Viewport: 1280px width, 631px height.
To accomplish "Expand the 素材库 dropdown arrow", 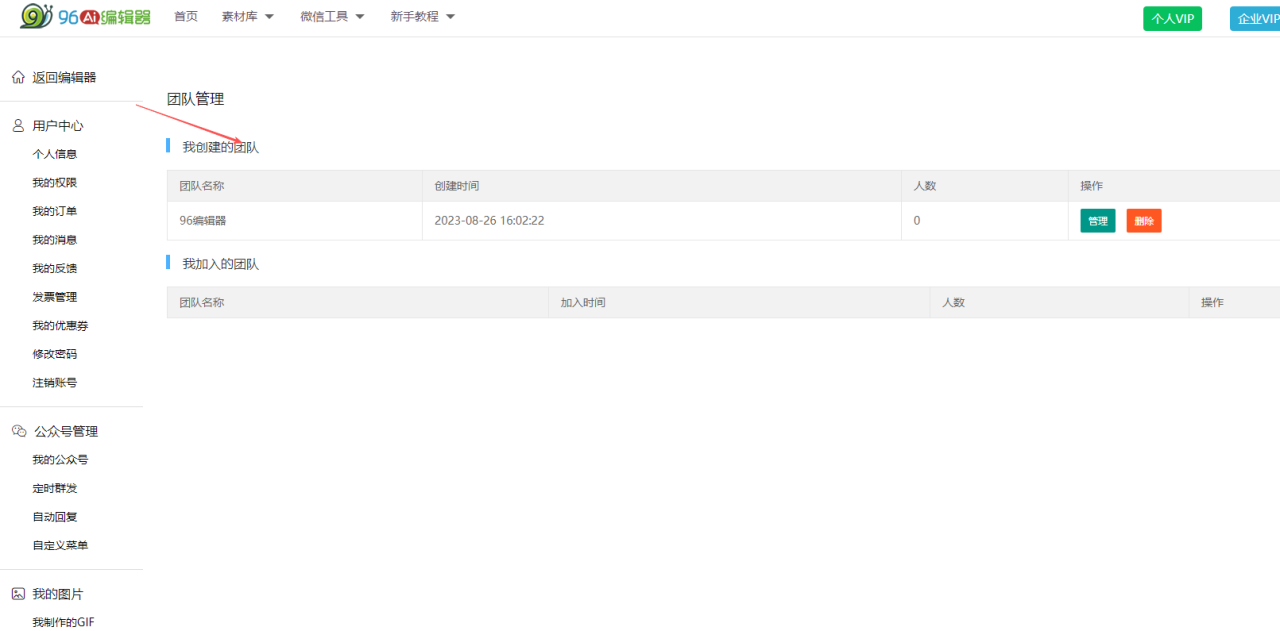I will pyautogui.click(x=269, y=17).
